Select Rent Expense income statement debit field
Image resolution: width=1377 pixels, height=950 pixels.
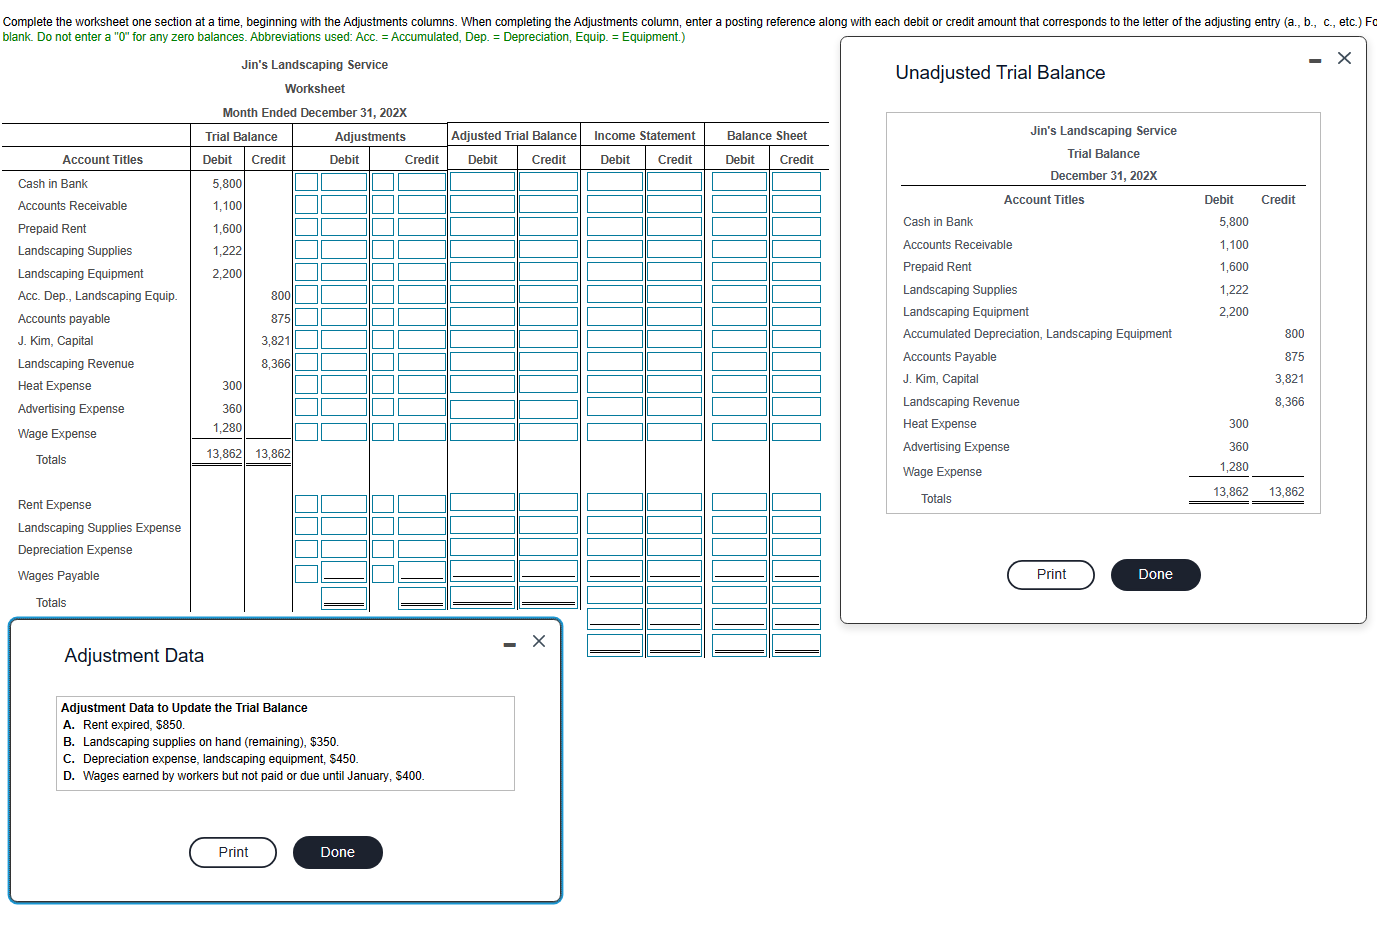point(614,503)
